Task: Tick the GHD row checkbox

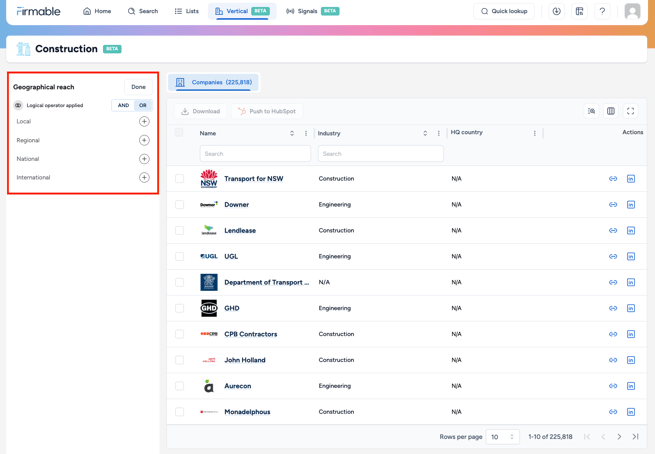Action: 180,308
